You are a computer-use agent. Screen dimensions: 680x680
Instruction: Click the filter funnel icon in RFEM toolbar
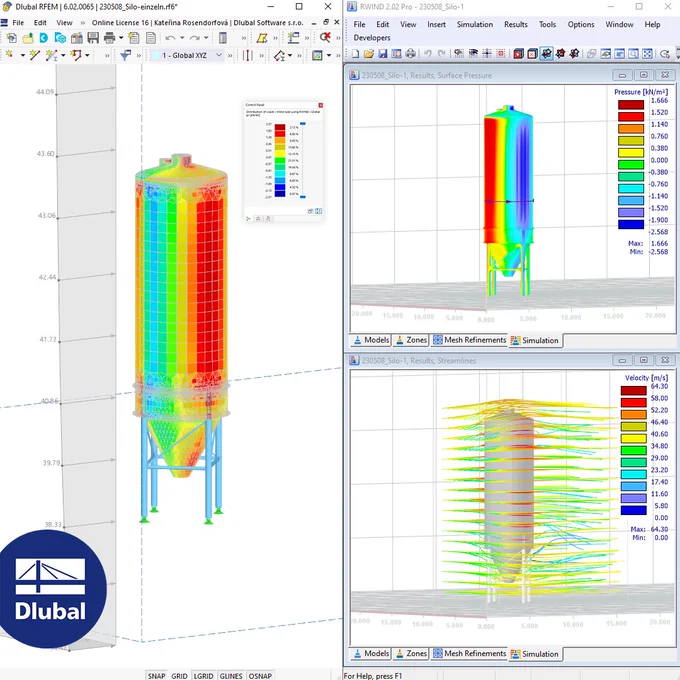point(126,55)
